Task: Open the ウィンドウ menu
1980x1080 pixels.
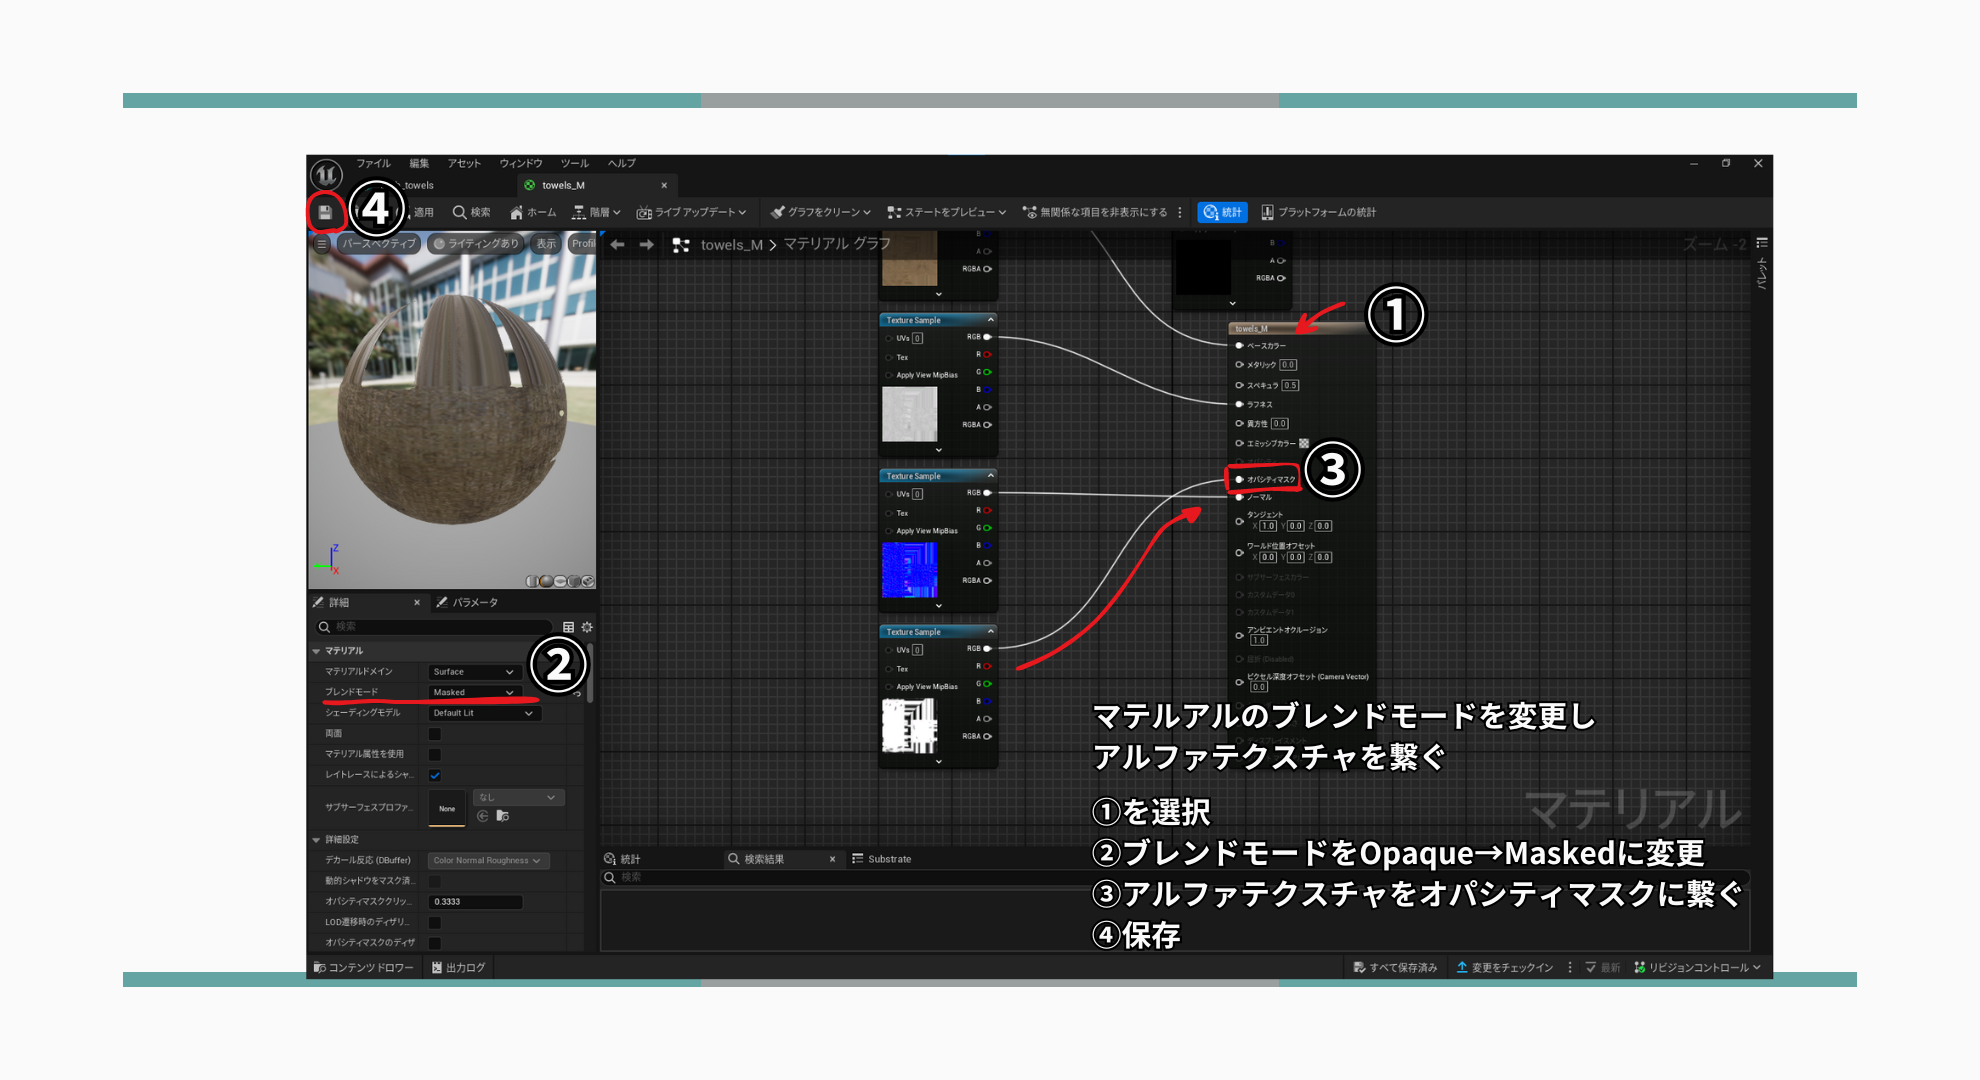Action: click(x=522, y=163)
